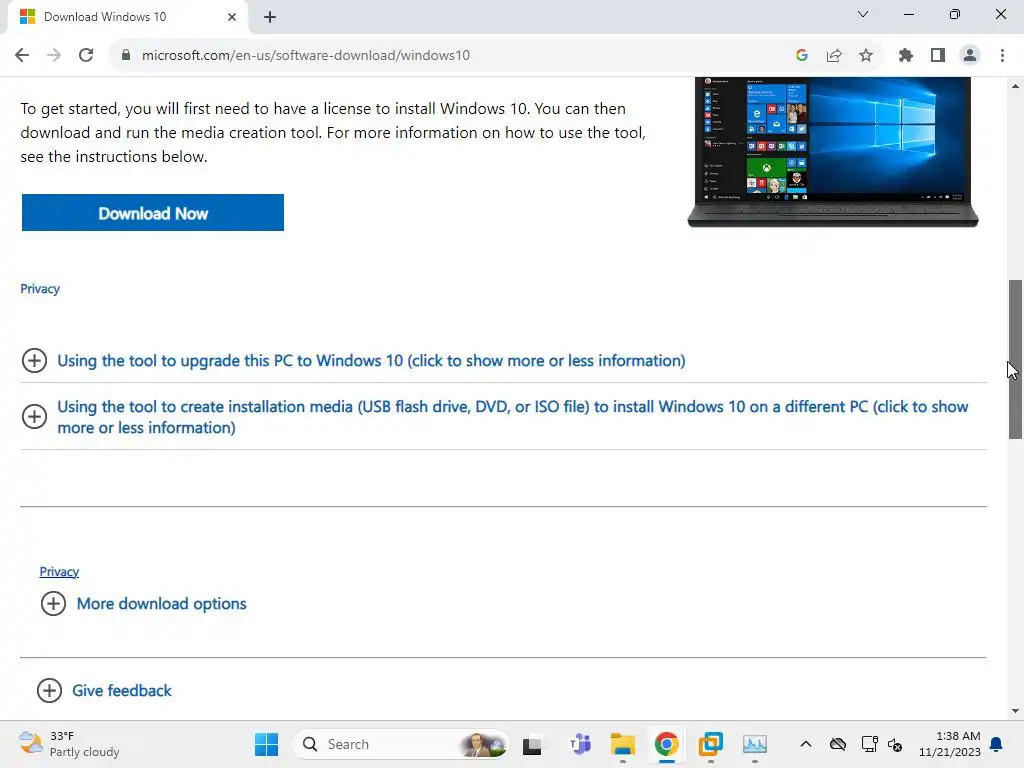Screen dimensions: 1024x768
Task: Click the scrollbar down arrow
Action: [x=1015, y=711]
